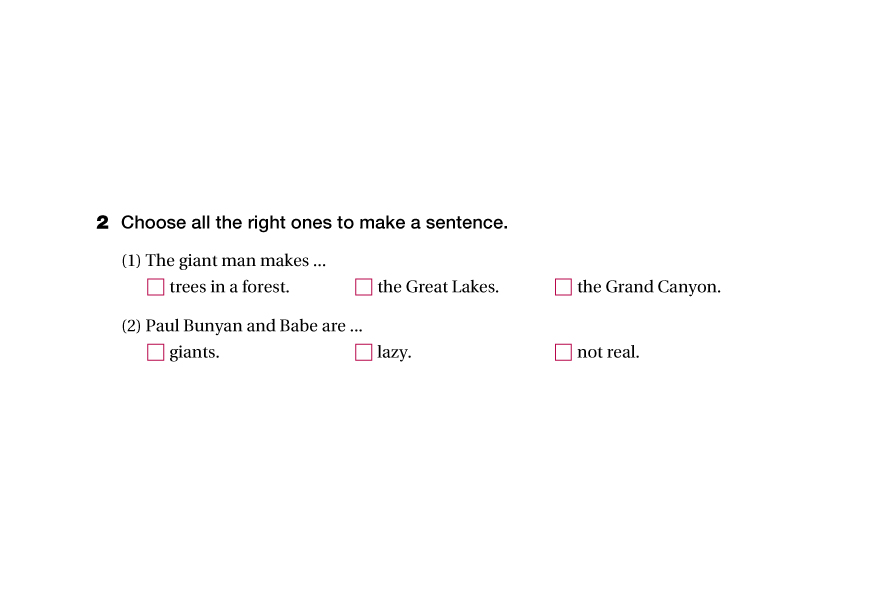Viewport: 873px width, 612px height.
Task: Click the option text 'giants.'
Action: [x=194, y=352]
